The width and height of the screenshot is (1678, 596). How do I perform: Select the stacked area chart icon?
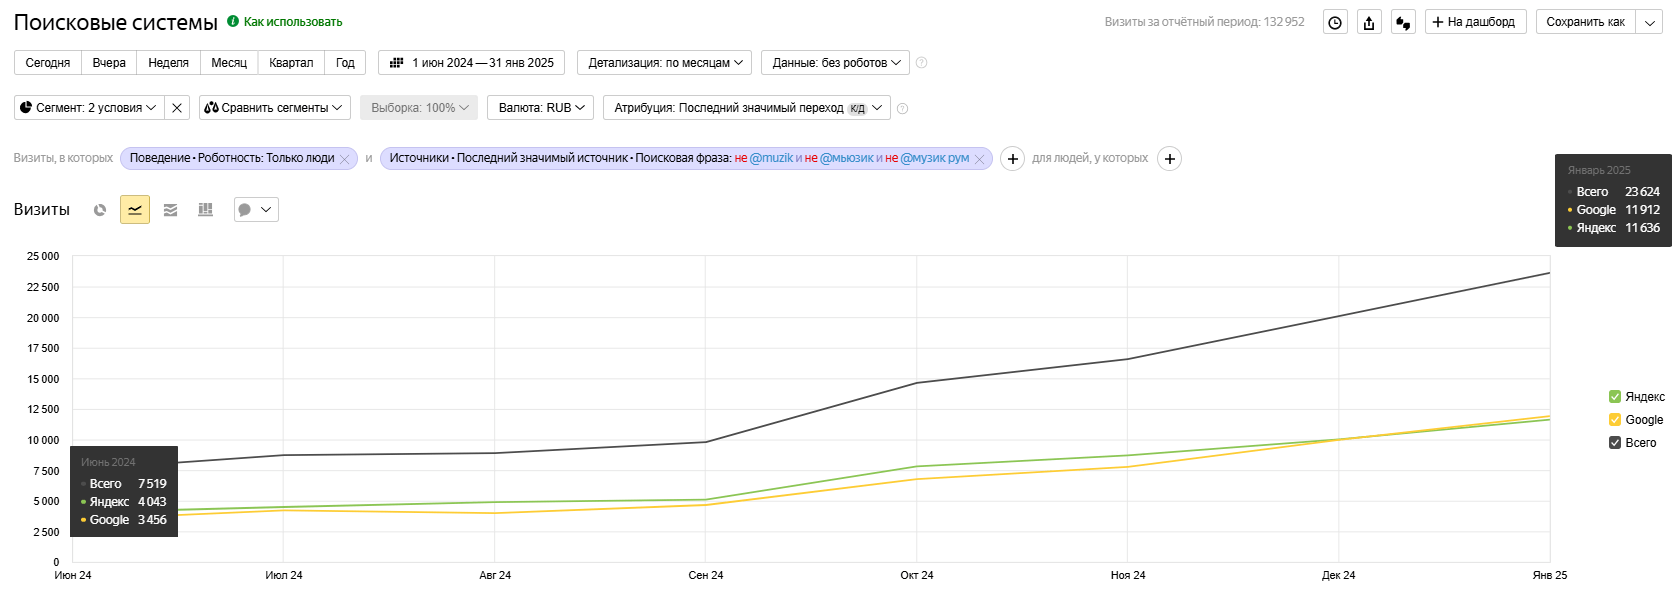171,210
